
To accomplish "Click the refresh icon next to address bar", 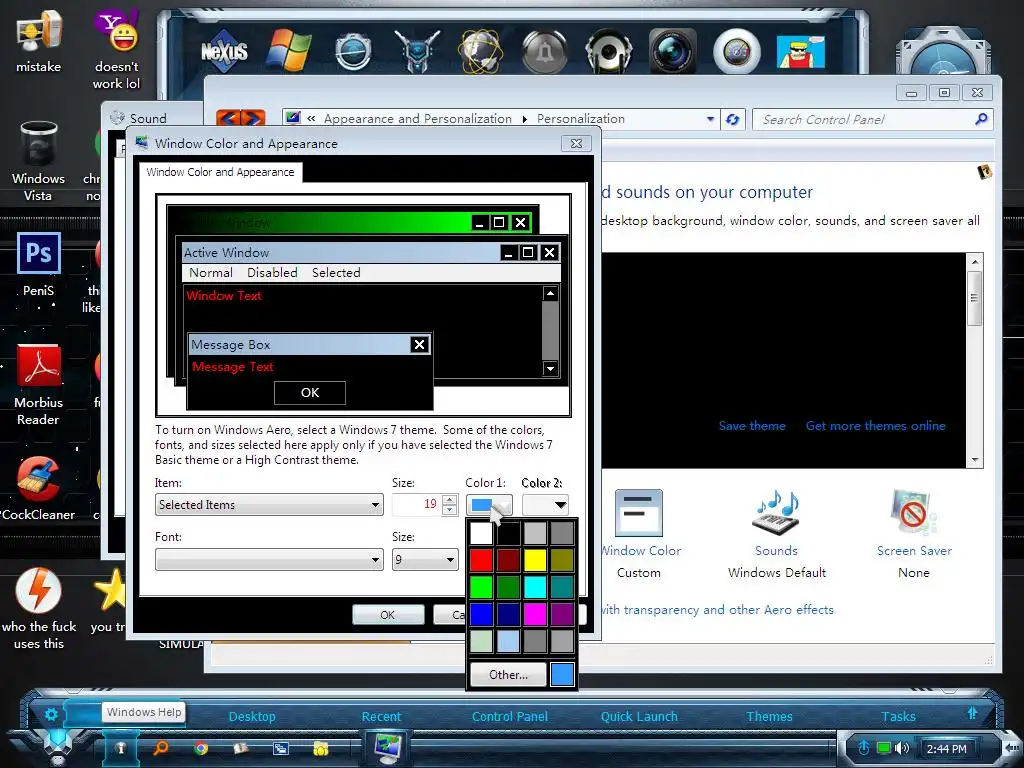I will coord(733,119).
